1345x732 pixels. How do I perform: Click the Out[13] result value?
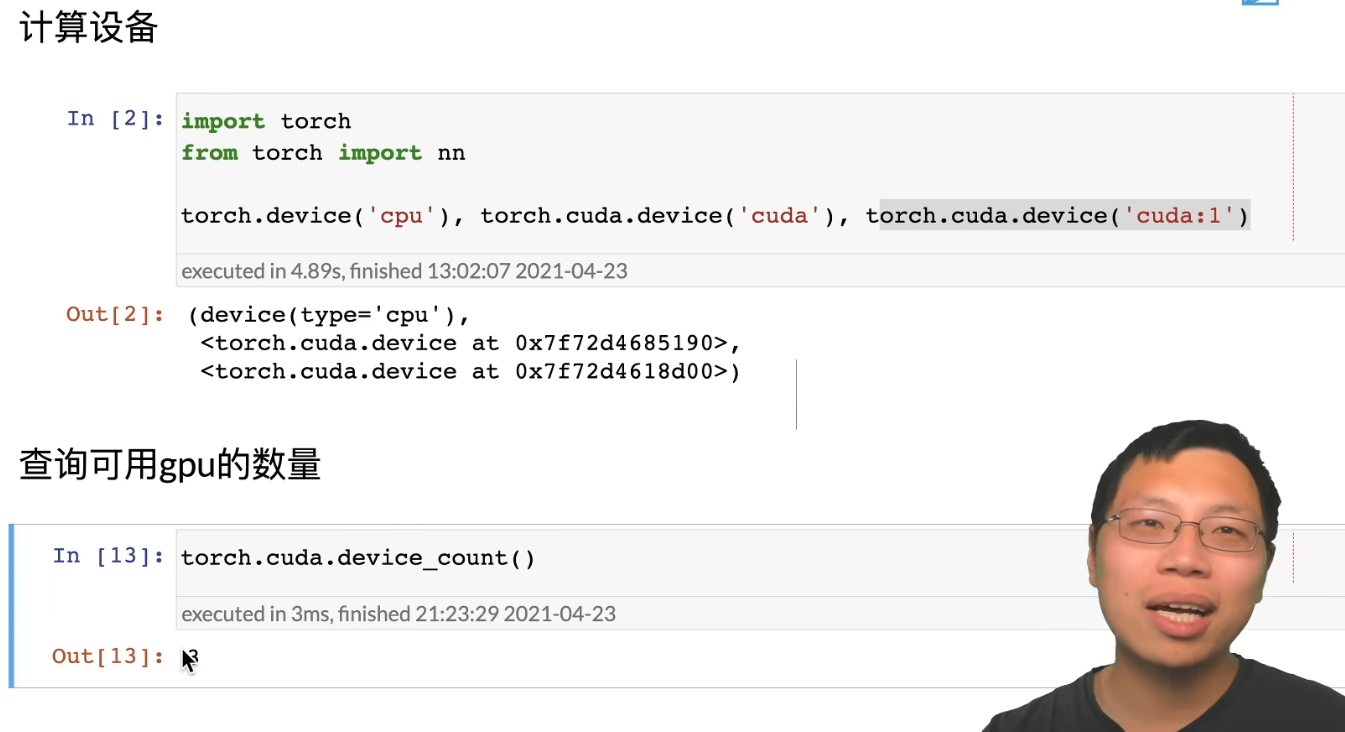pyautogui.click(x=191, y=657)
